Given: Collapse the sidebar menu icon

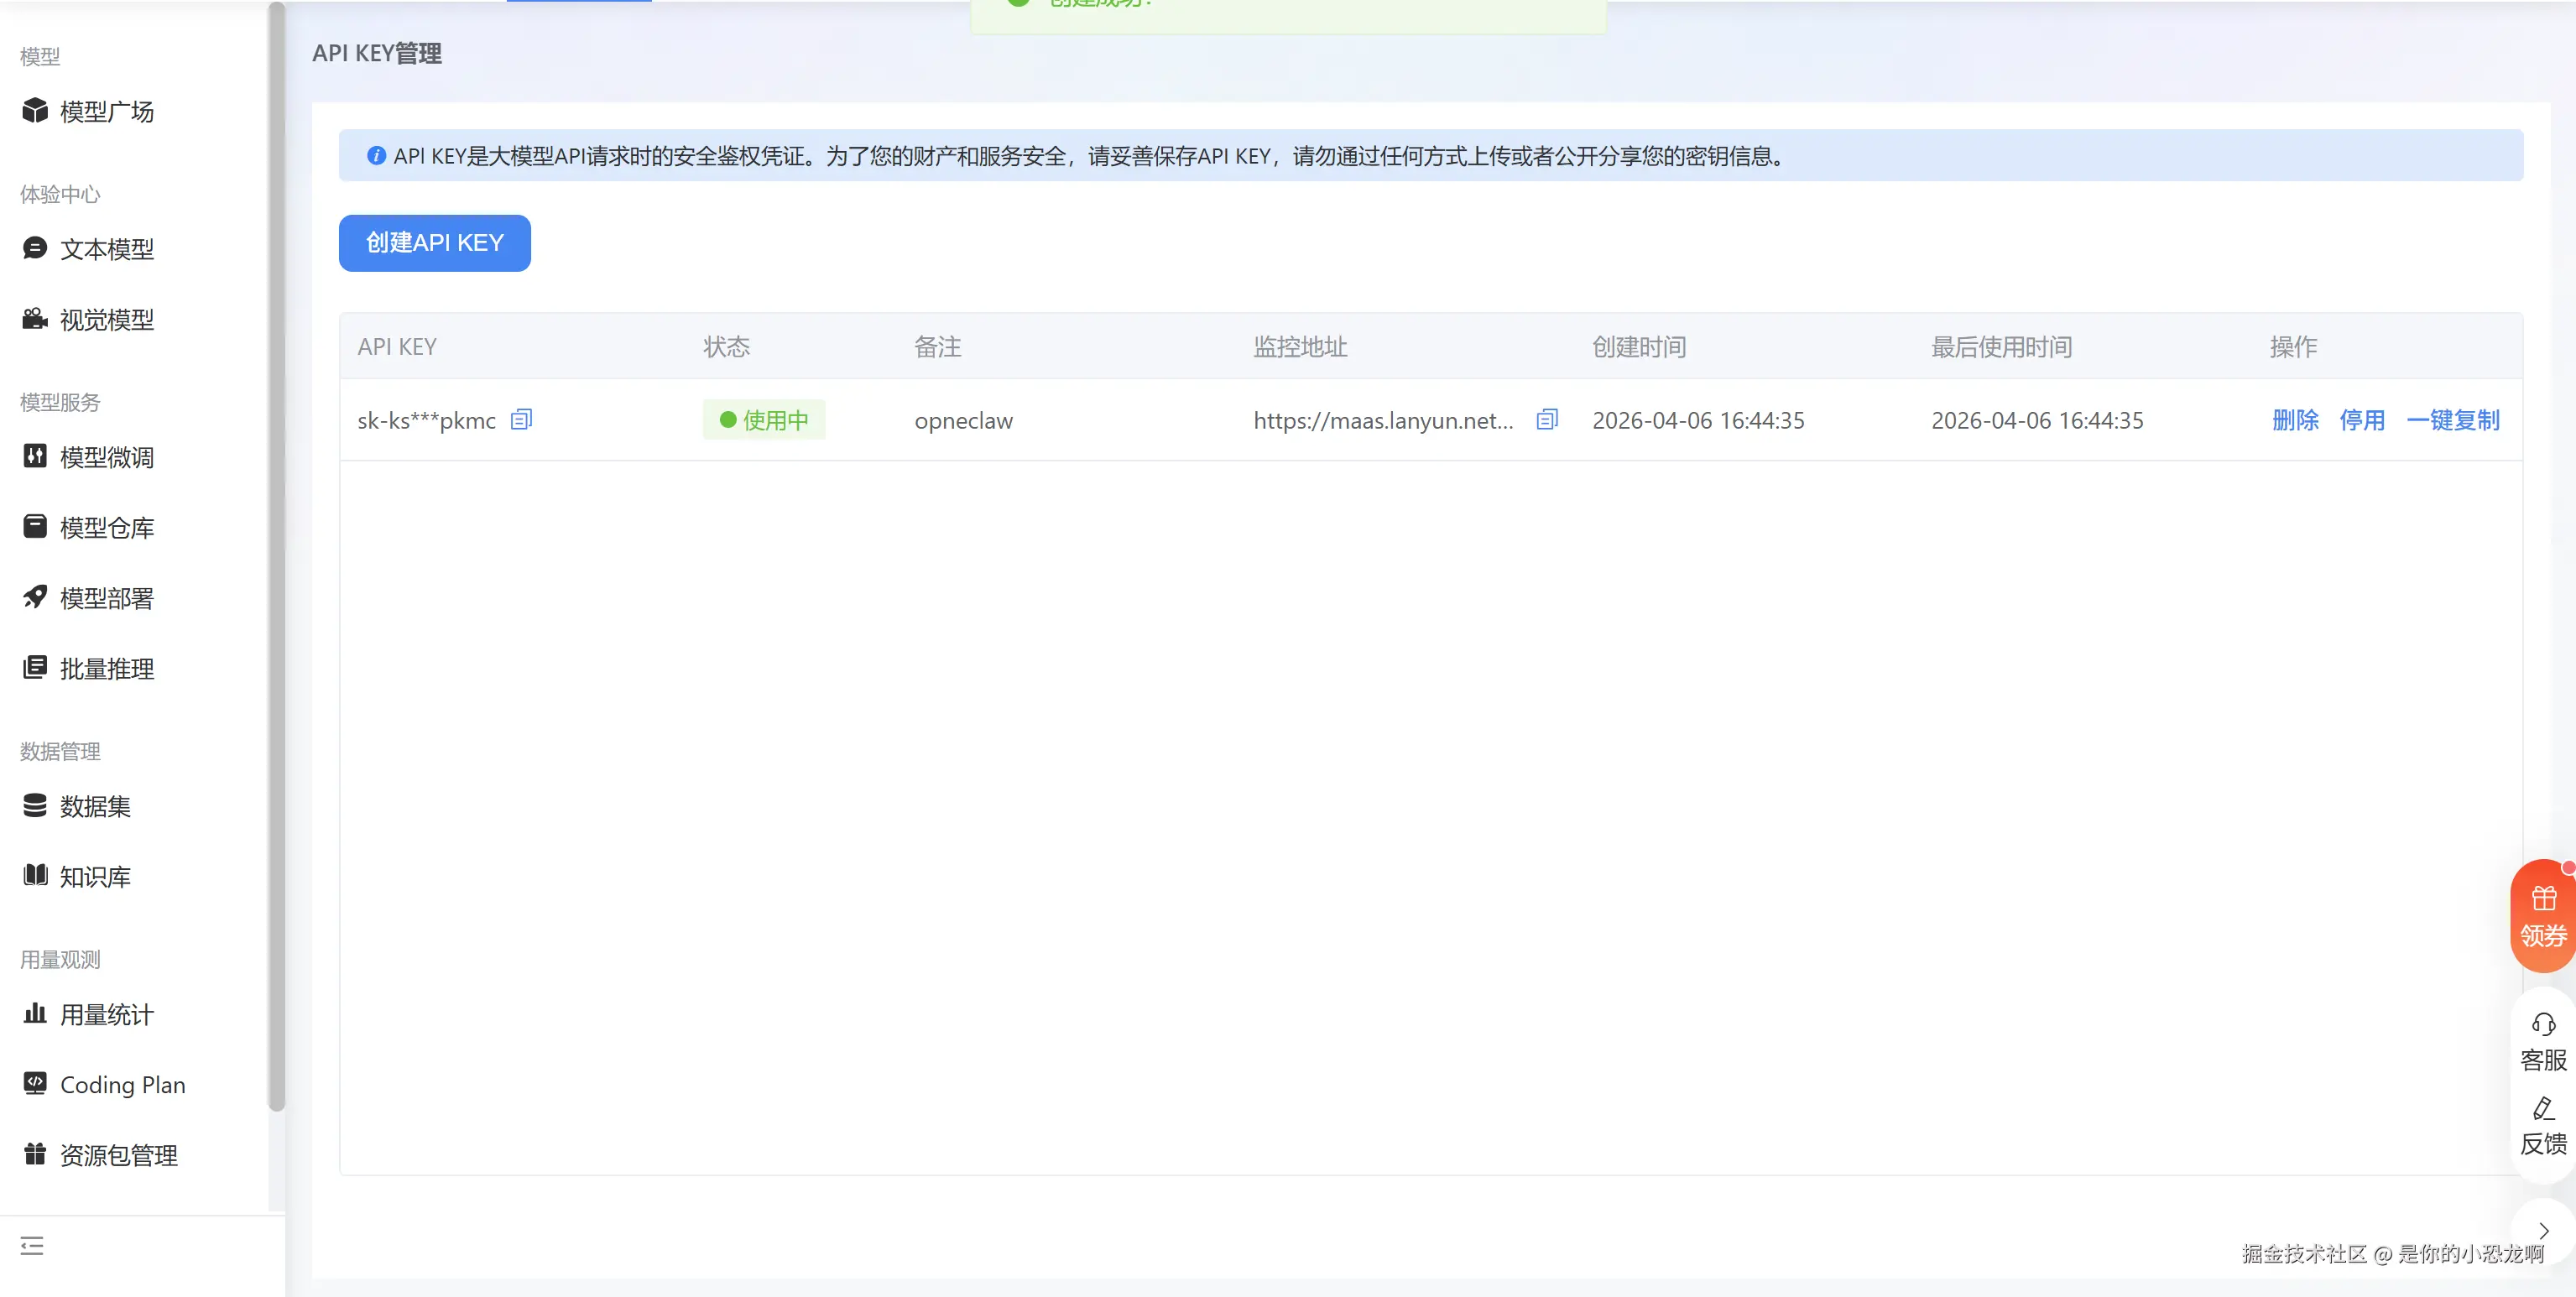Looking at the screenshot, I should (x=32, y=1245).
